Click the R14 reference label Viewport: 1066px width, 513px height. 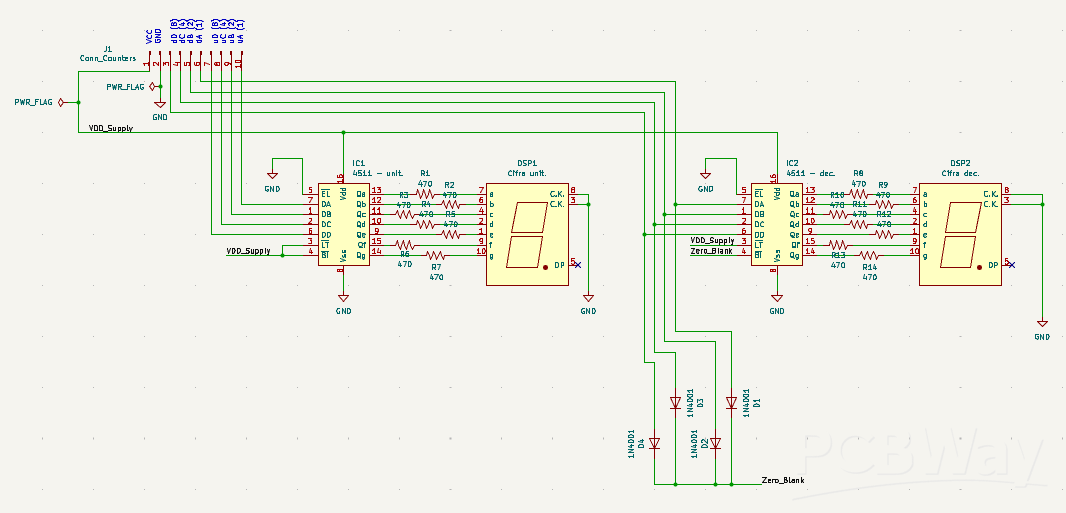click(870, 267)
